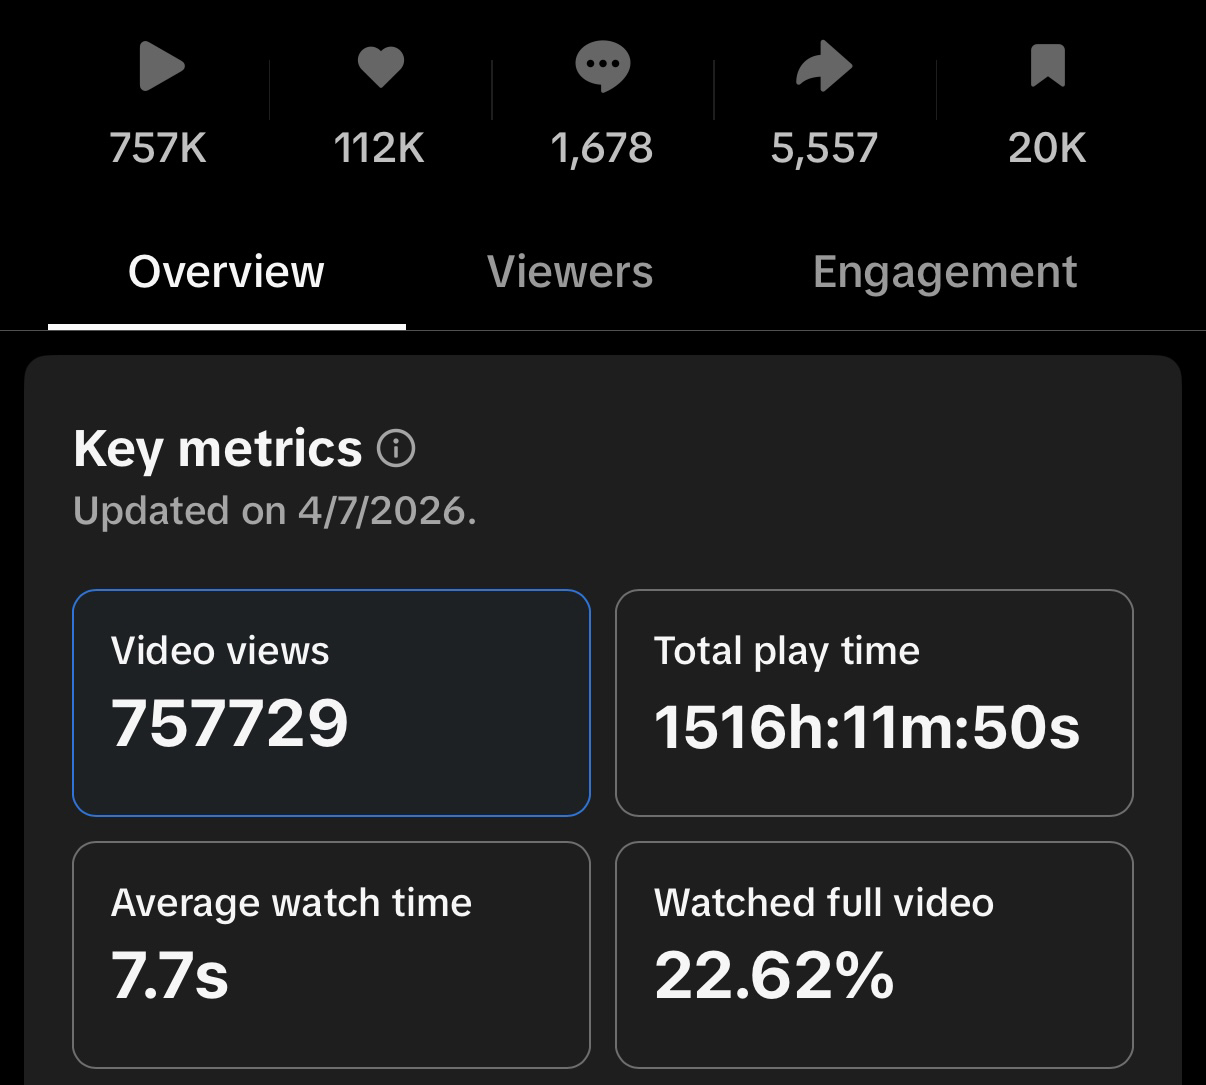The image size is (1206, 1085).
Task: Tap the comment bubble icon
Action: [603, 68]
